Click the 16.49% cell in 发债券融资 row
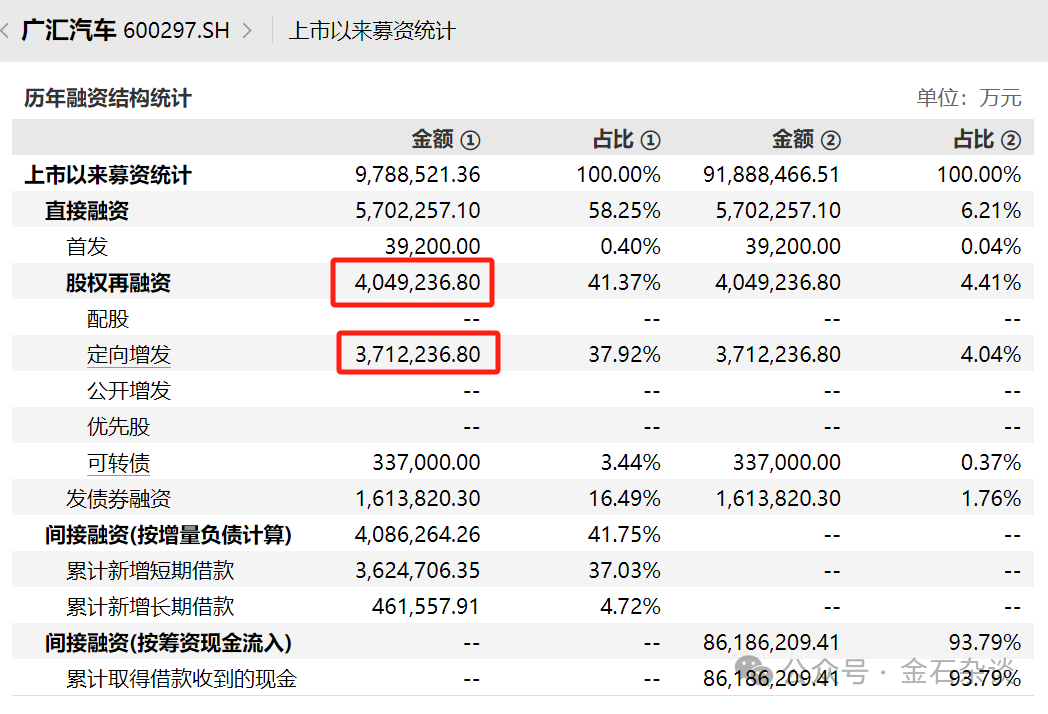 coord(624,499)
